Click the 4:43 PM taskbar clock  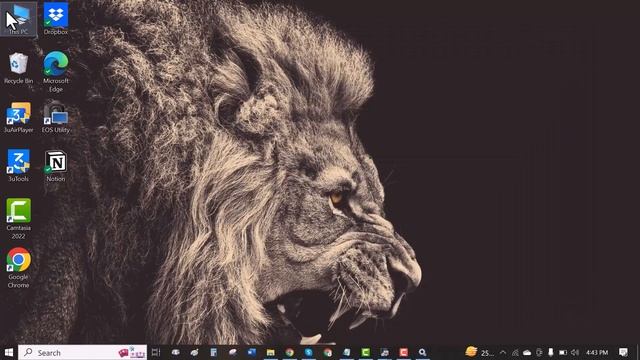coord(597,353)
